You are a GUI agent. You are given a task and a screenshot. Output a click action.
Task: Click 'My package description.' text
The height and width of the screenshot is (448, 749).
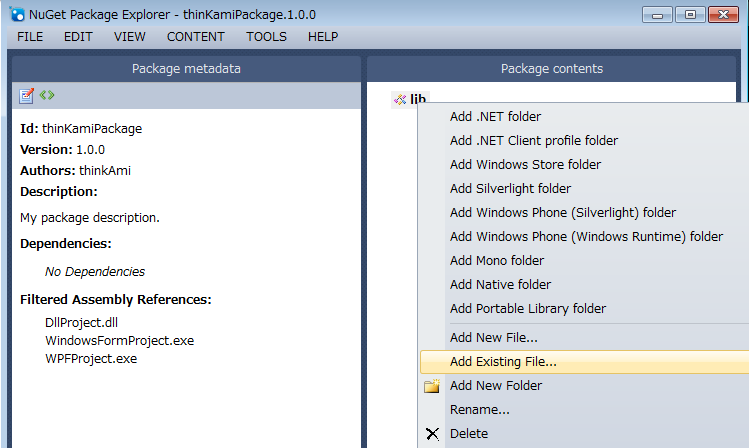[x=90, y=218]
